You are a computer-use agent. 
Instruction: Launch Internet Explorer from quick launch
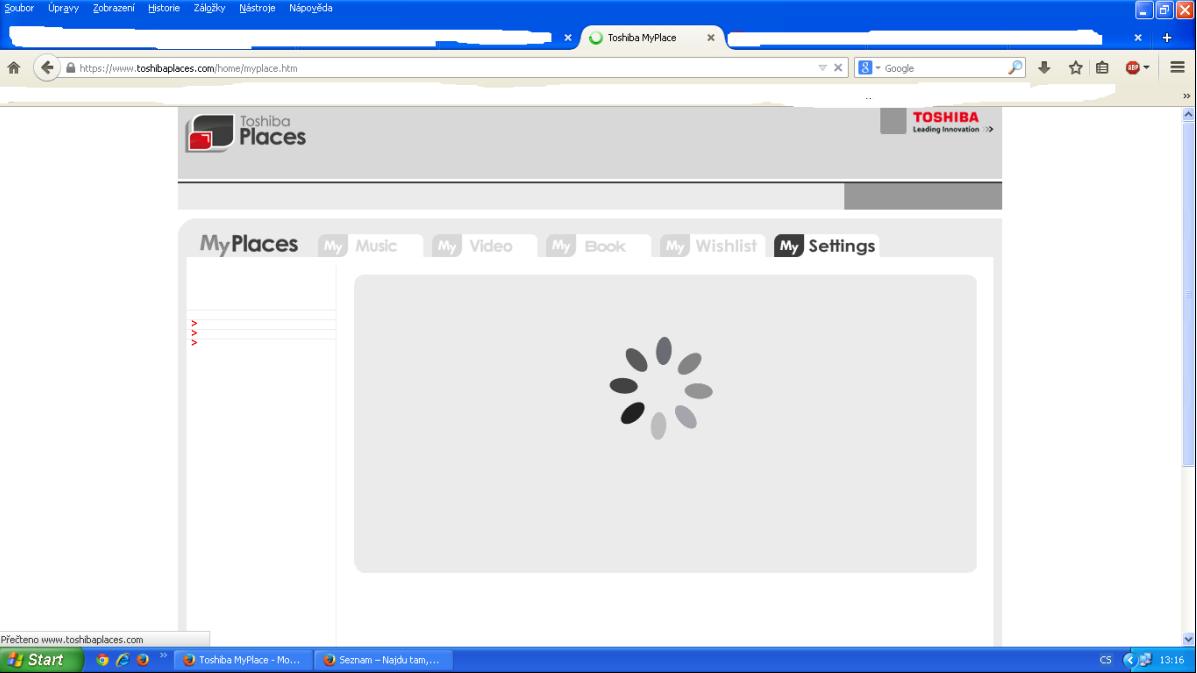122,660
